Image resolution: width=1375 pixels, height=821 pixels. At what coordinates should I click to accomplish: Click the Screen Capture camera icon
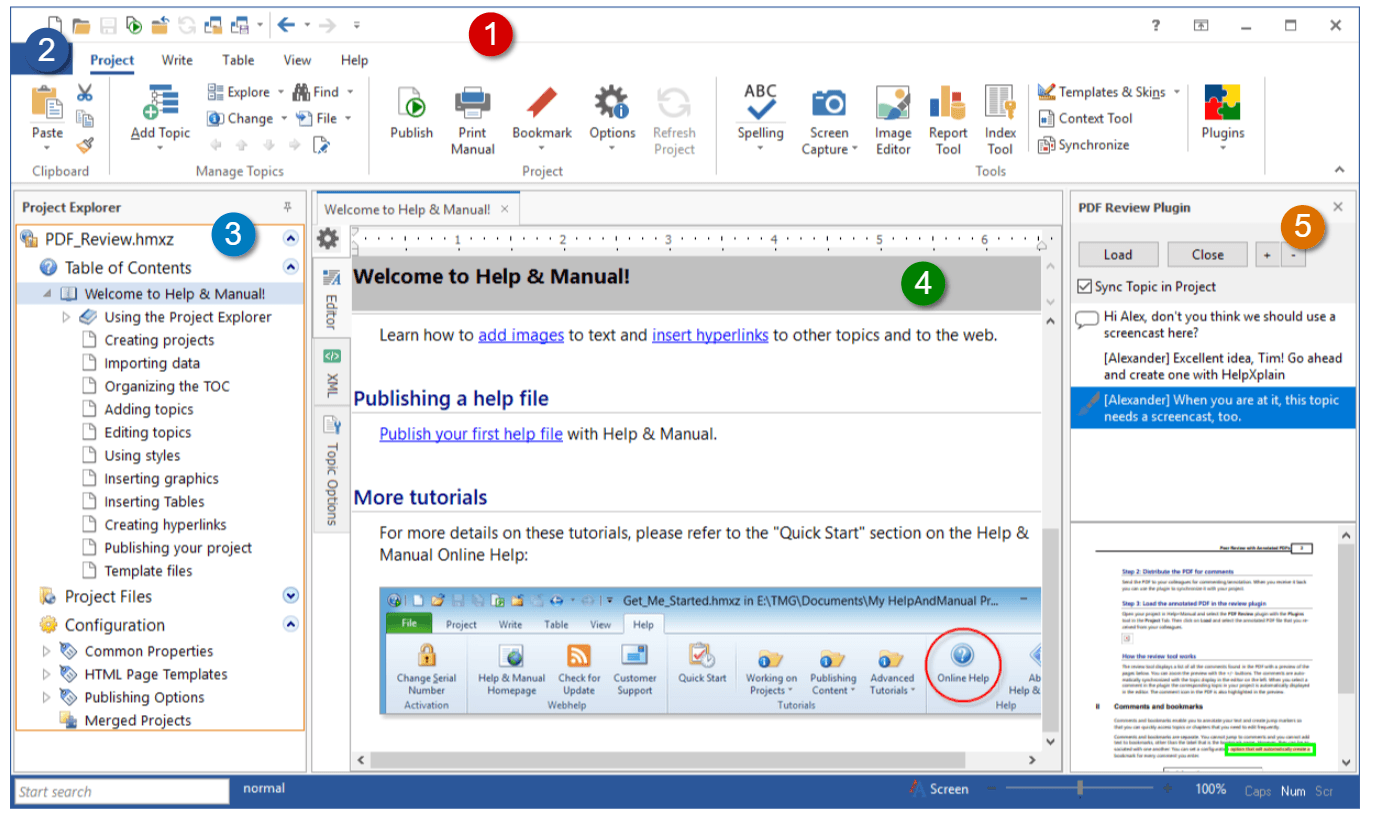click(x=829, y=103)
